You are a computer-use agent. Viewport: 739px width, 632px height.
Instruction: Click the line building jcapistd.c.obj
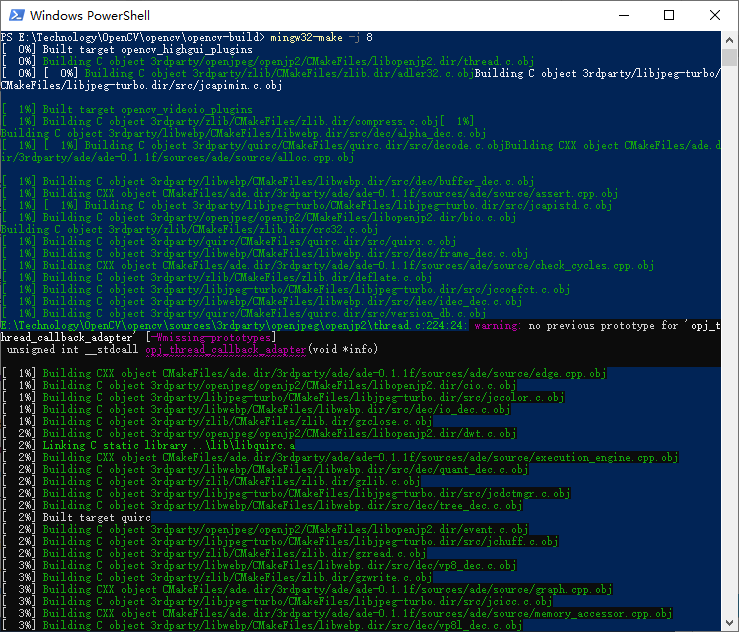coord(306,205)
